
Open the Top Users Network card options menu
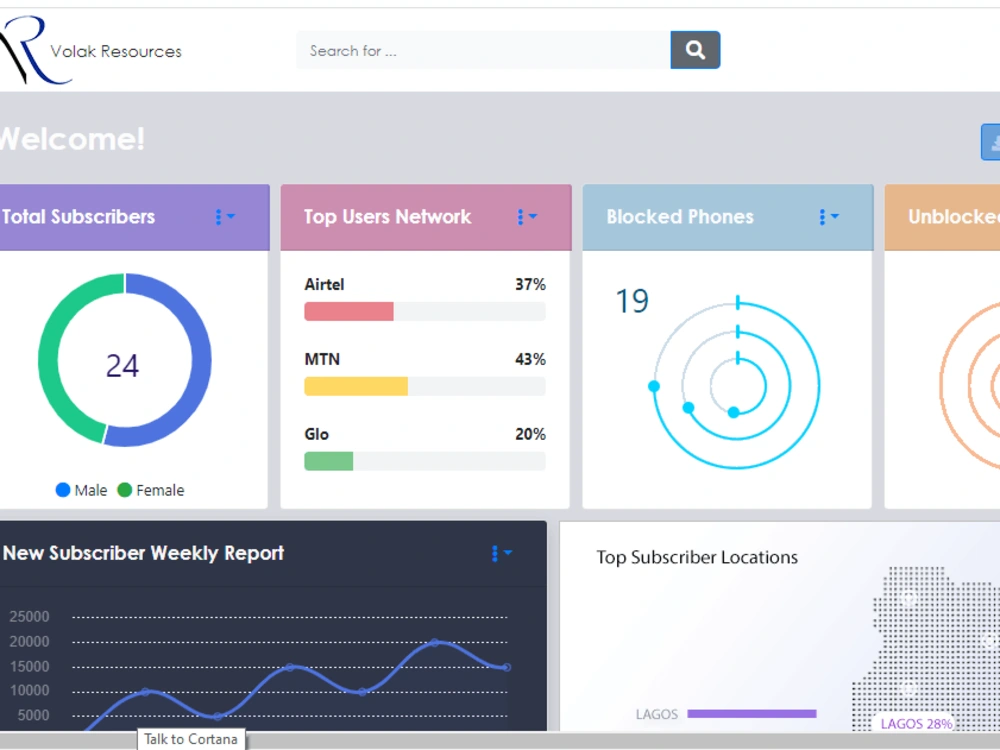point(527,217)
